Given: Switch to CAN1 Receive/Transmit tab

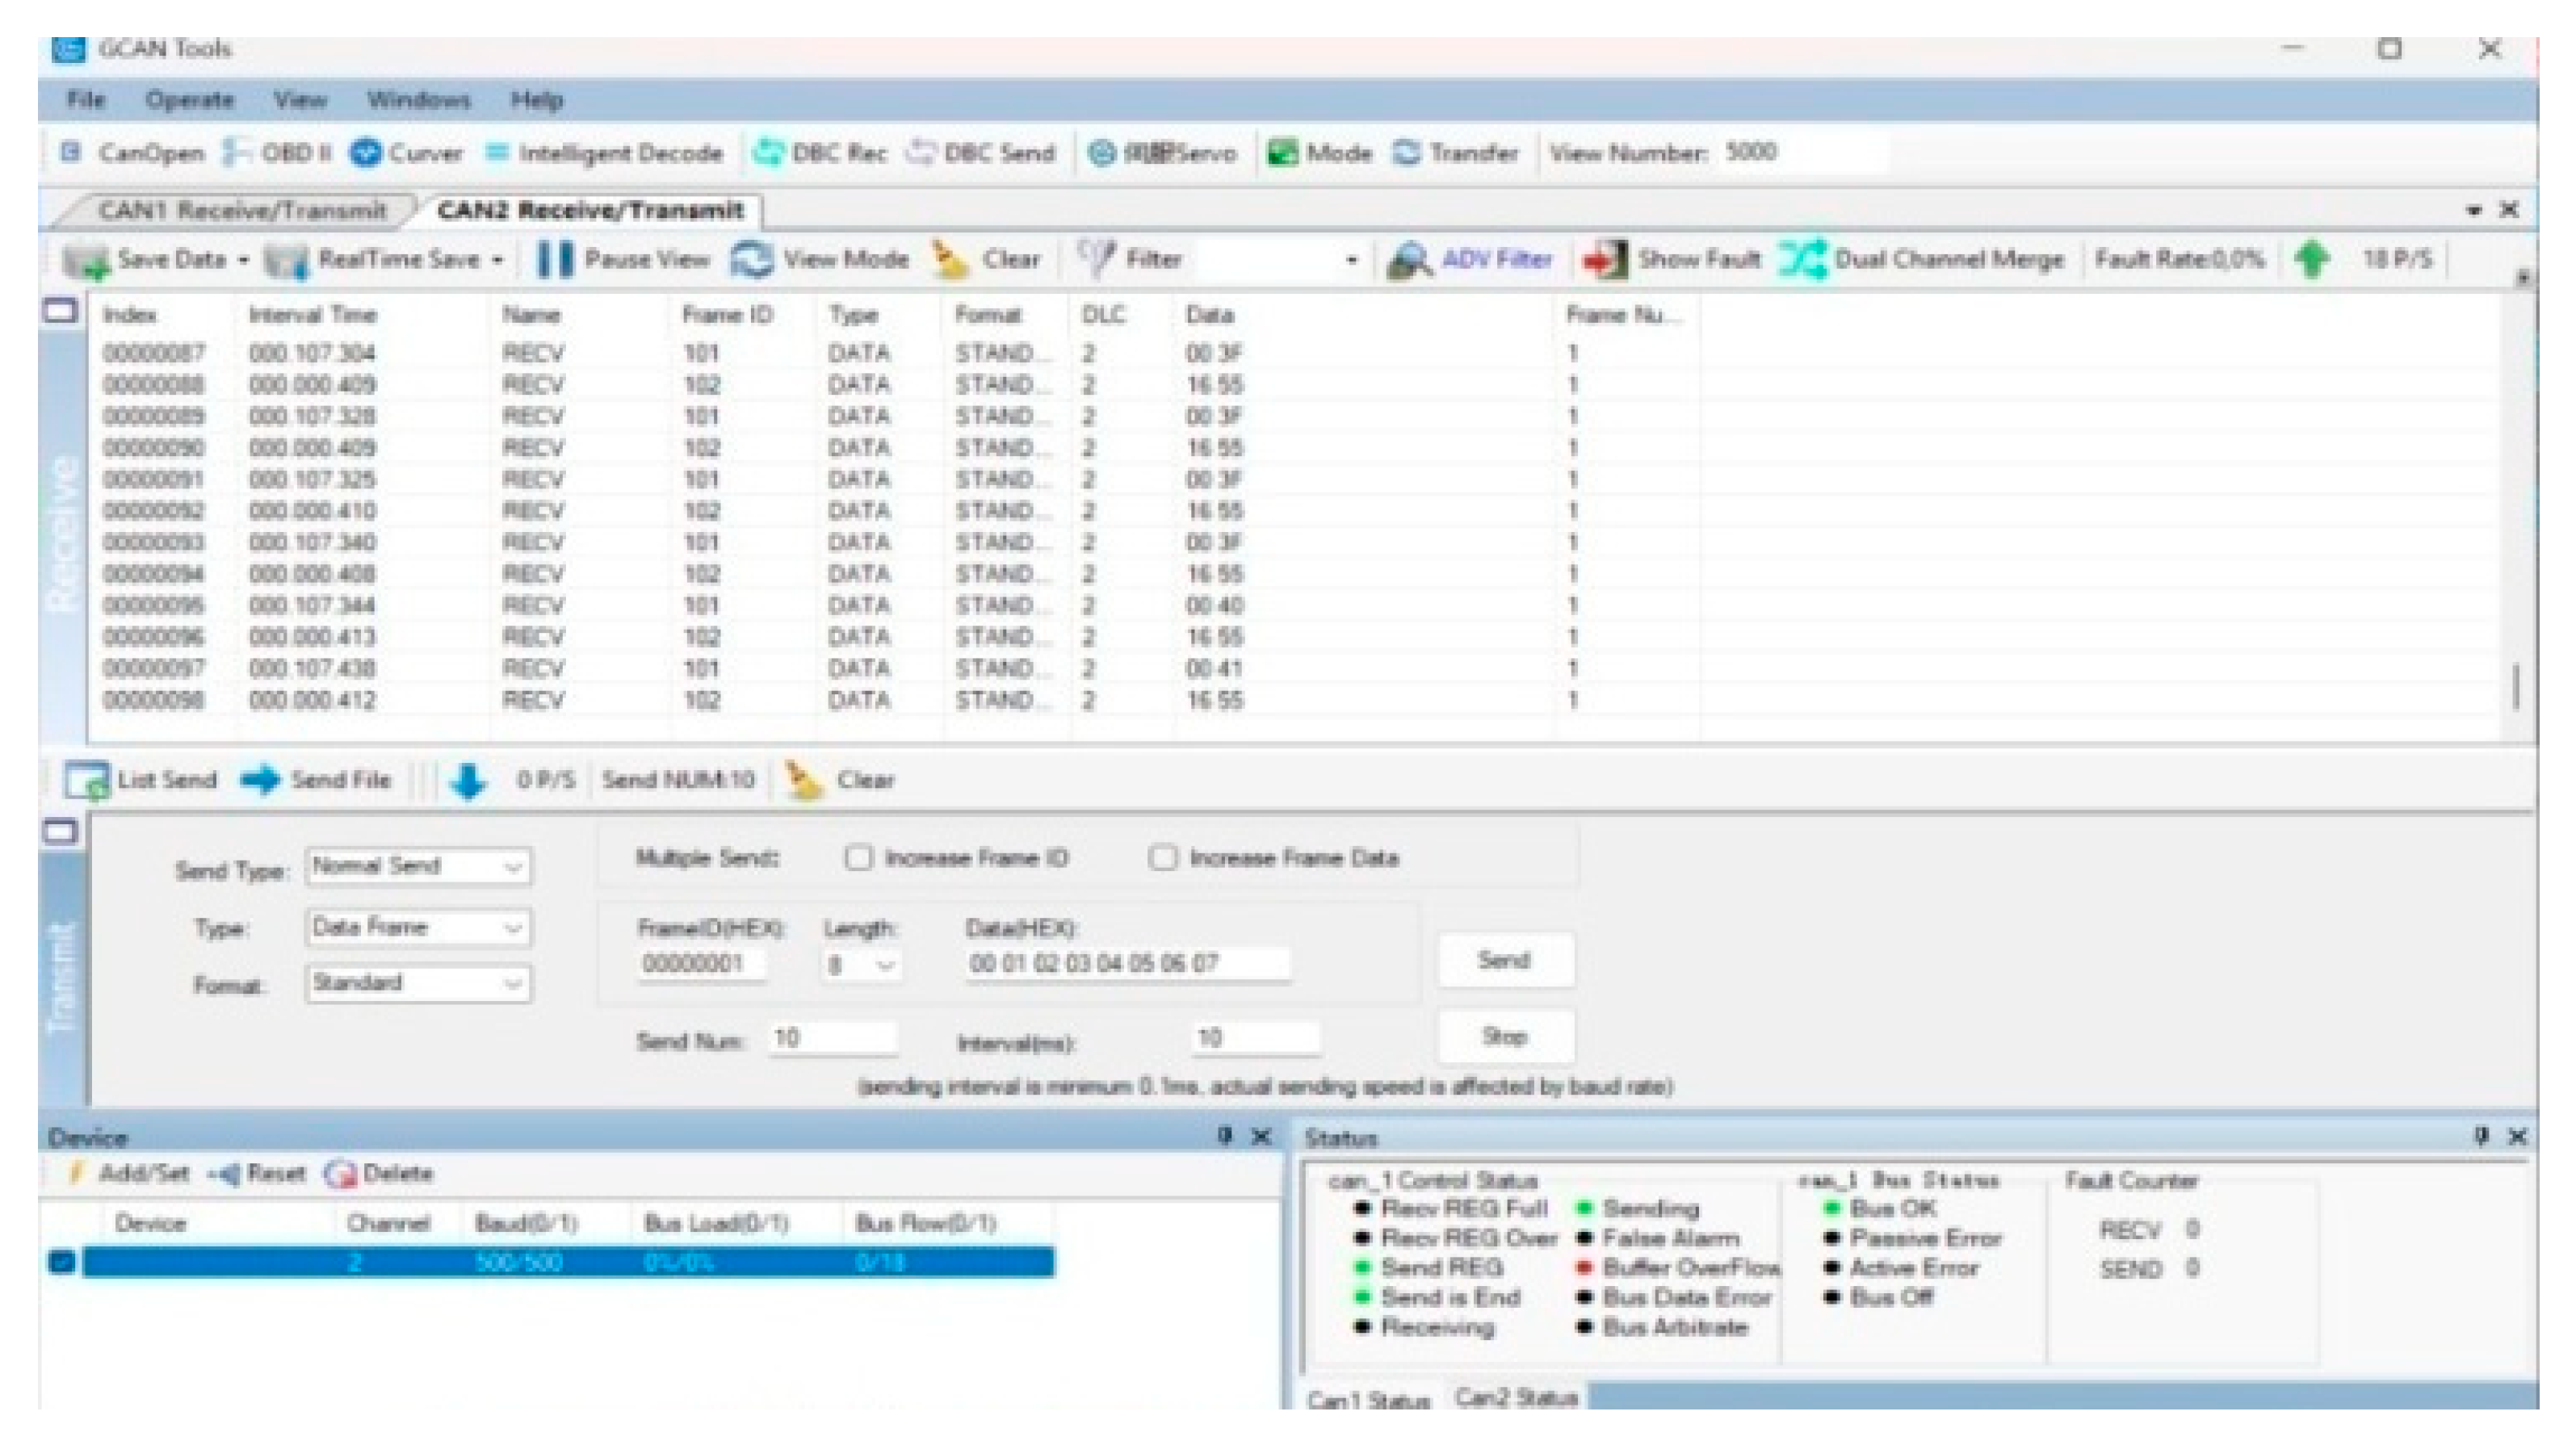Looking at the screenshot, I should coord(242,211).
